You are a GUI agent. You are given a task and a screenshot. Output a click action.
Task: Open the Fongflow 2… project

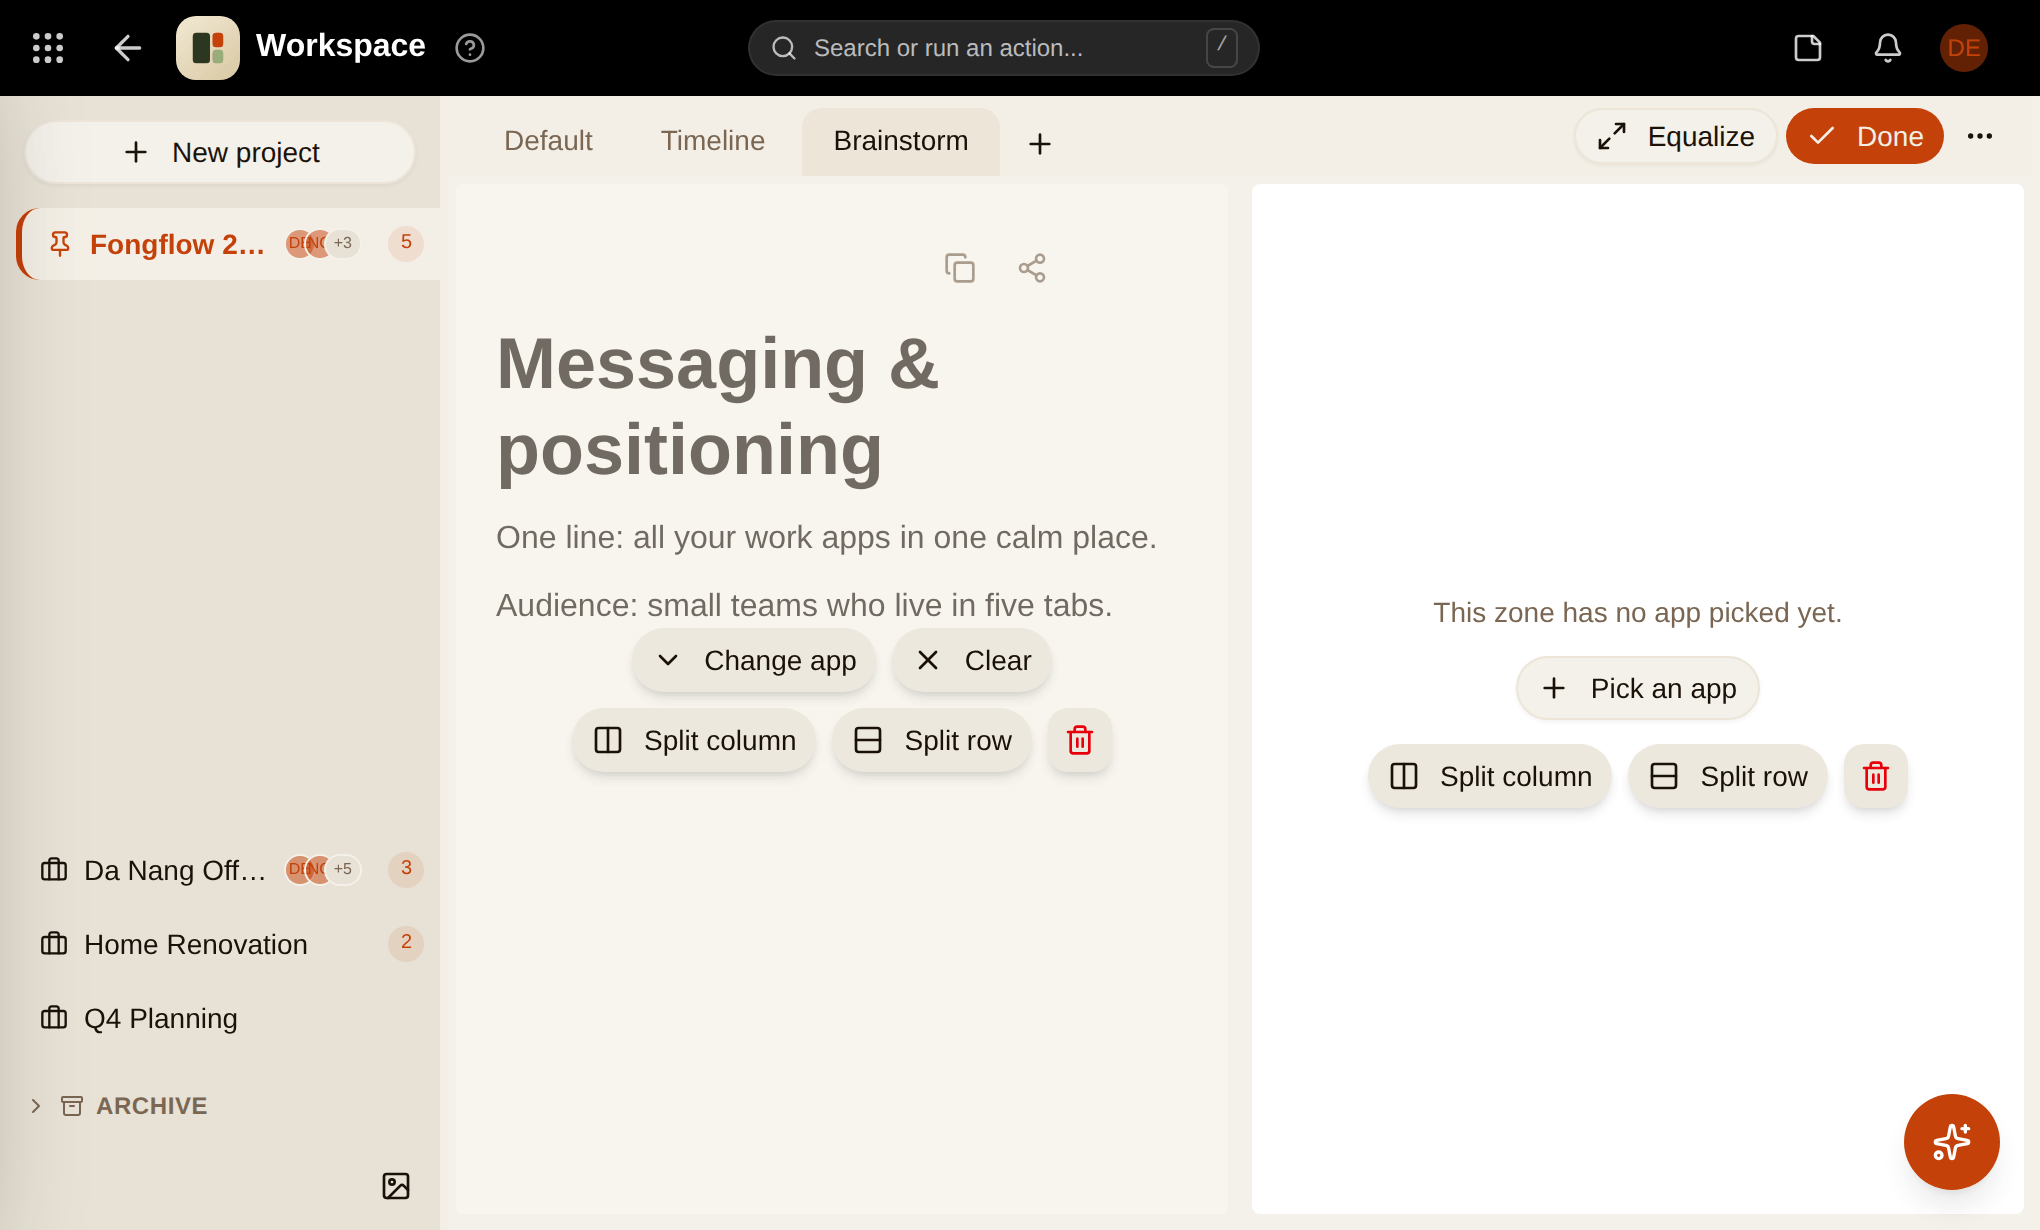point(230,244)
